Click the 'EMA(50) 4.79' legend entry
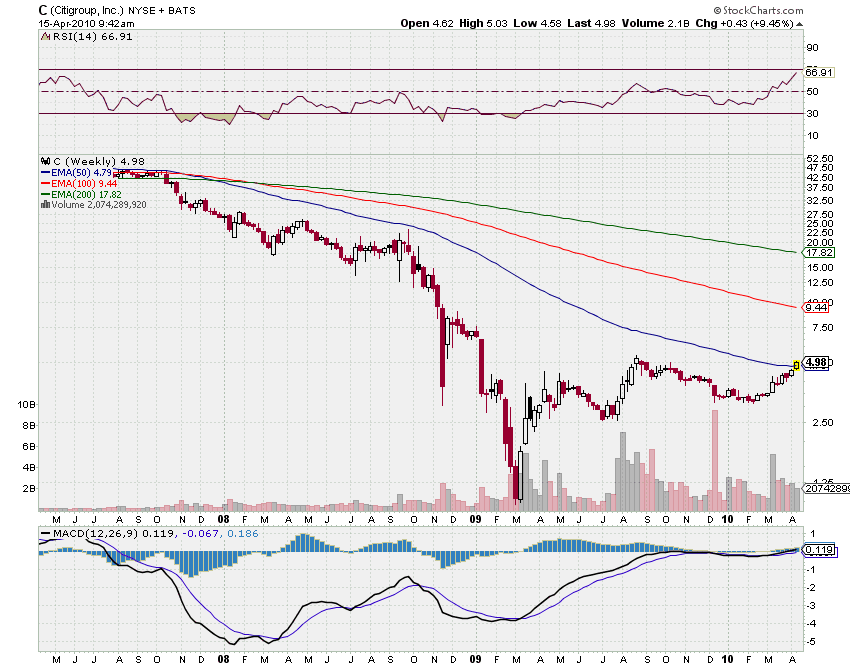The width and height of the screenshot is (850, 668). coord(81,173)
